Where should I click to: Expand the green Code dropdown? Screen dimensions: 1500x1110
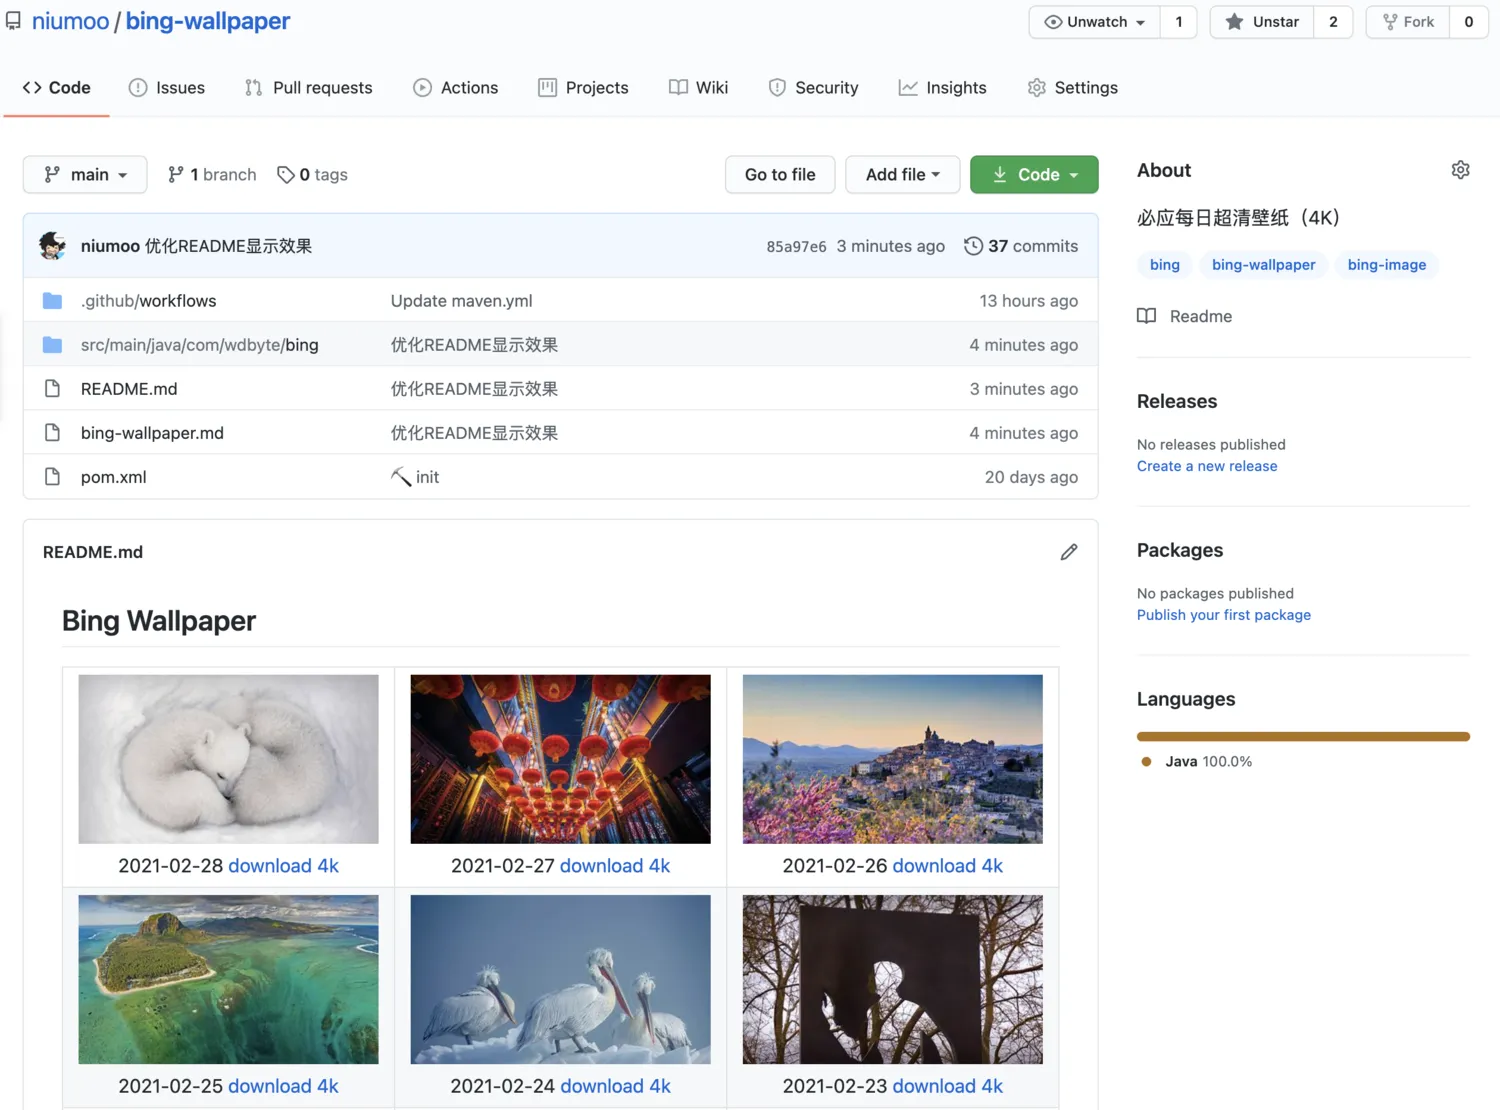pyautogui.click(x=1034, y=174)
